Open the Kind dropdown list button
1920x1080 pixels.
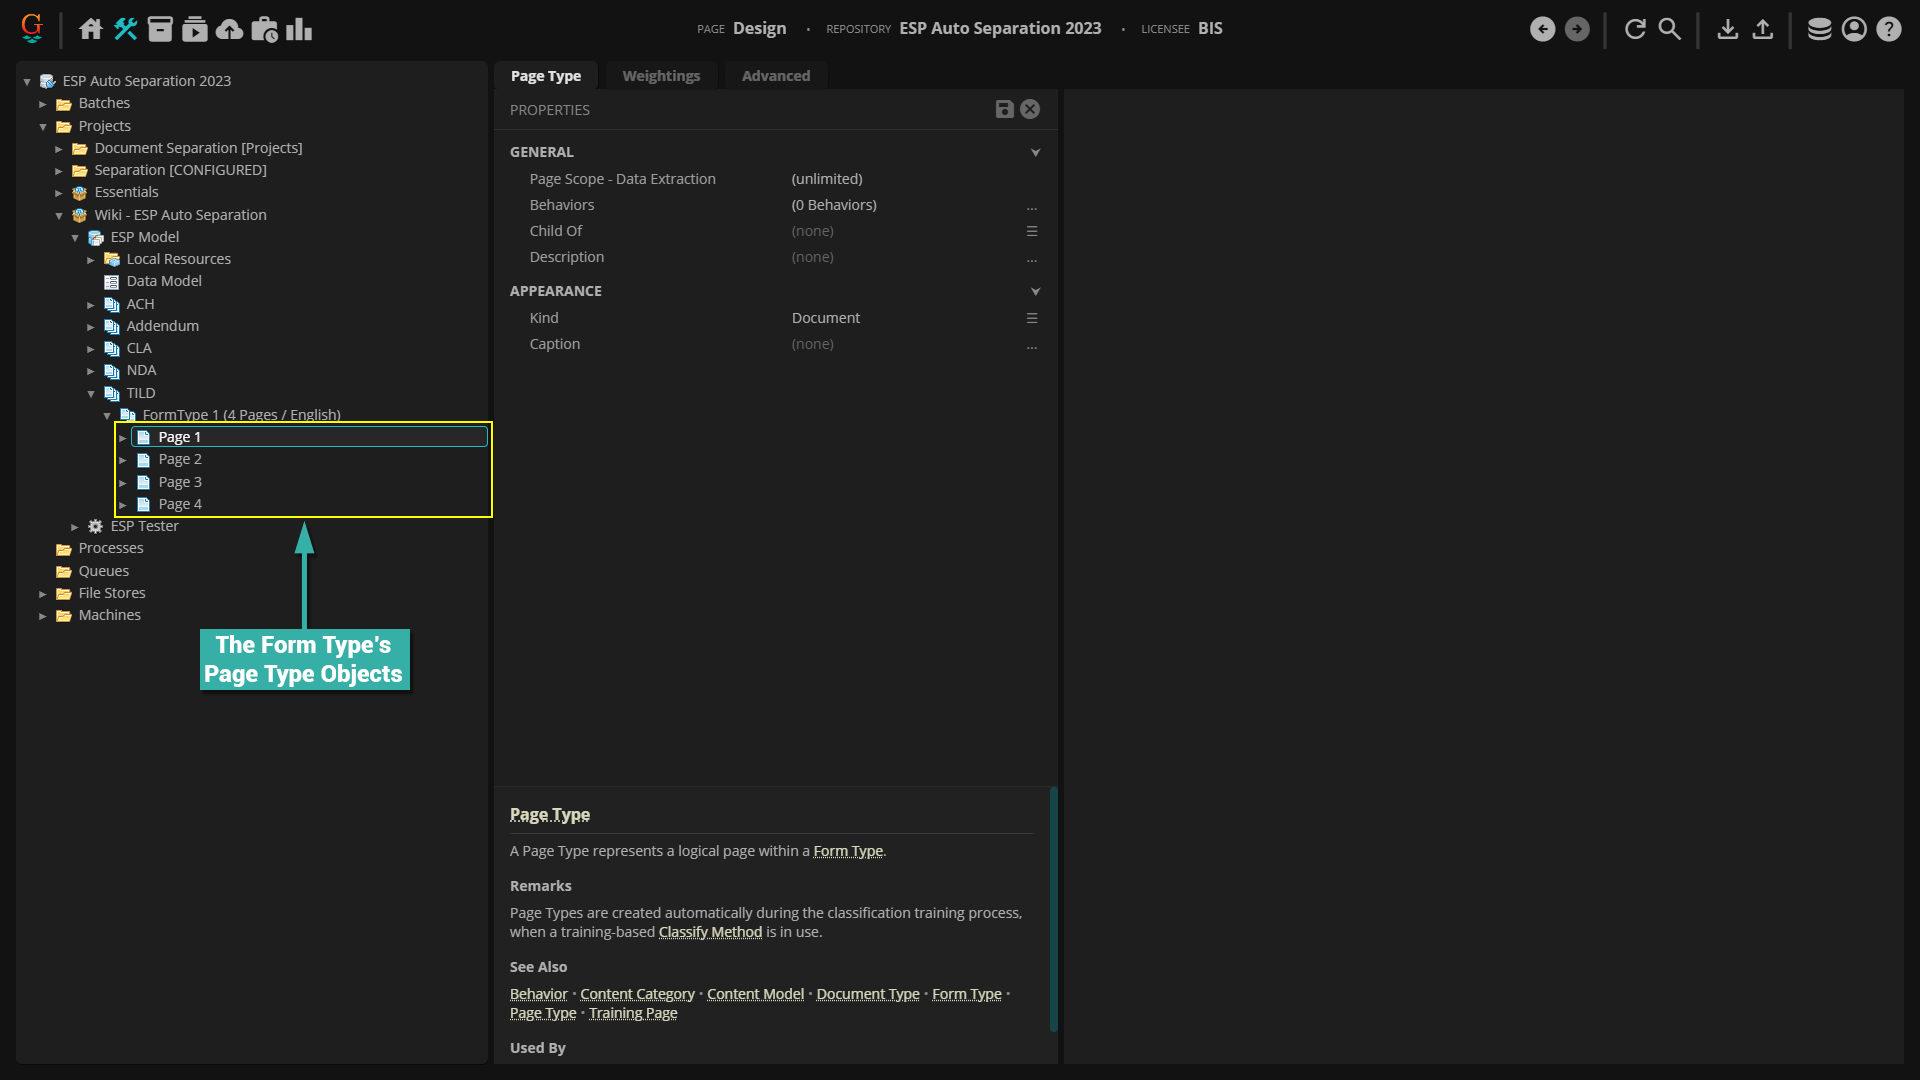1031,318
